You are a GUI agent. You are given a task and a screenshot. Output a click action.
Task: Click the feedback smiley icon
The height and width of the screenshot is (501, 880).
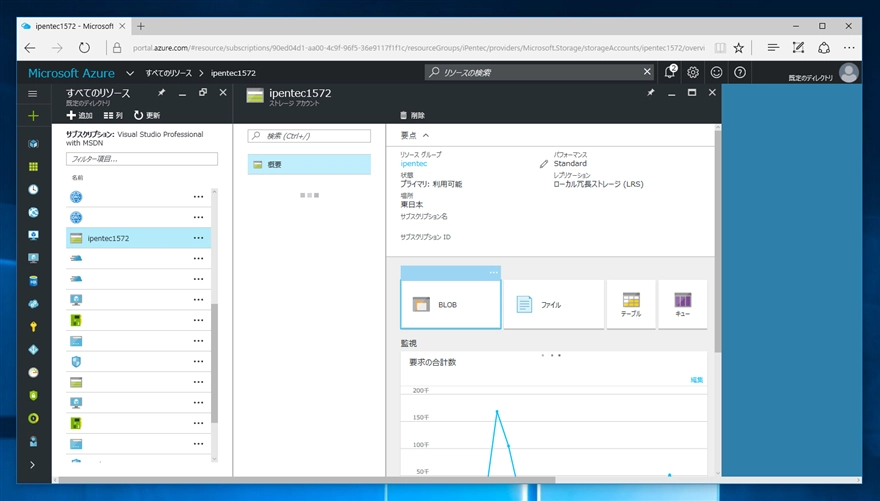click(716, 72)
